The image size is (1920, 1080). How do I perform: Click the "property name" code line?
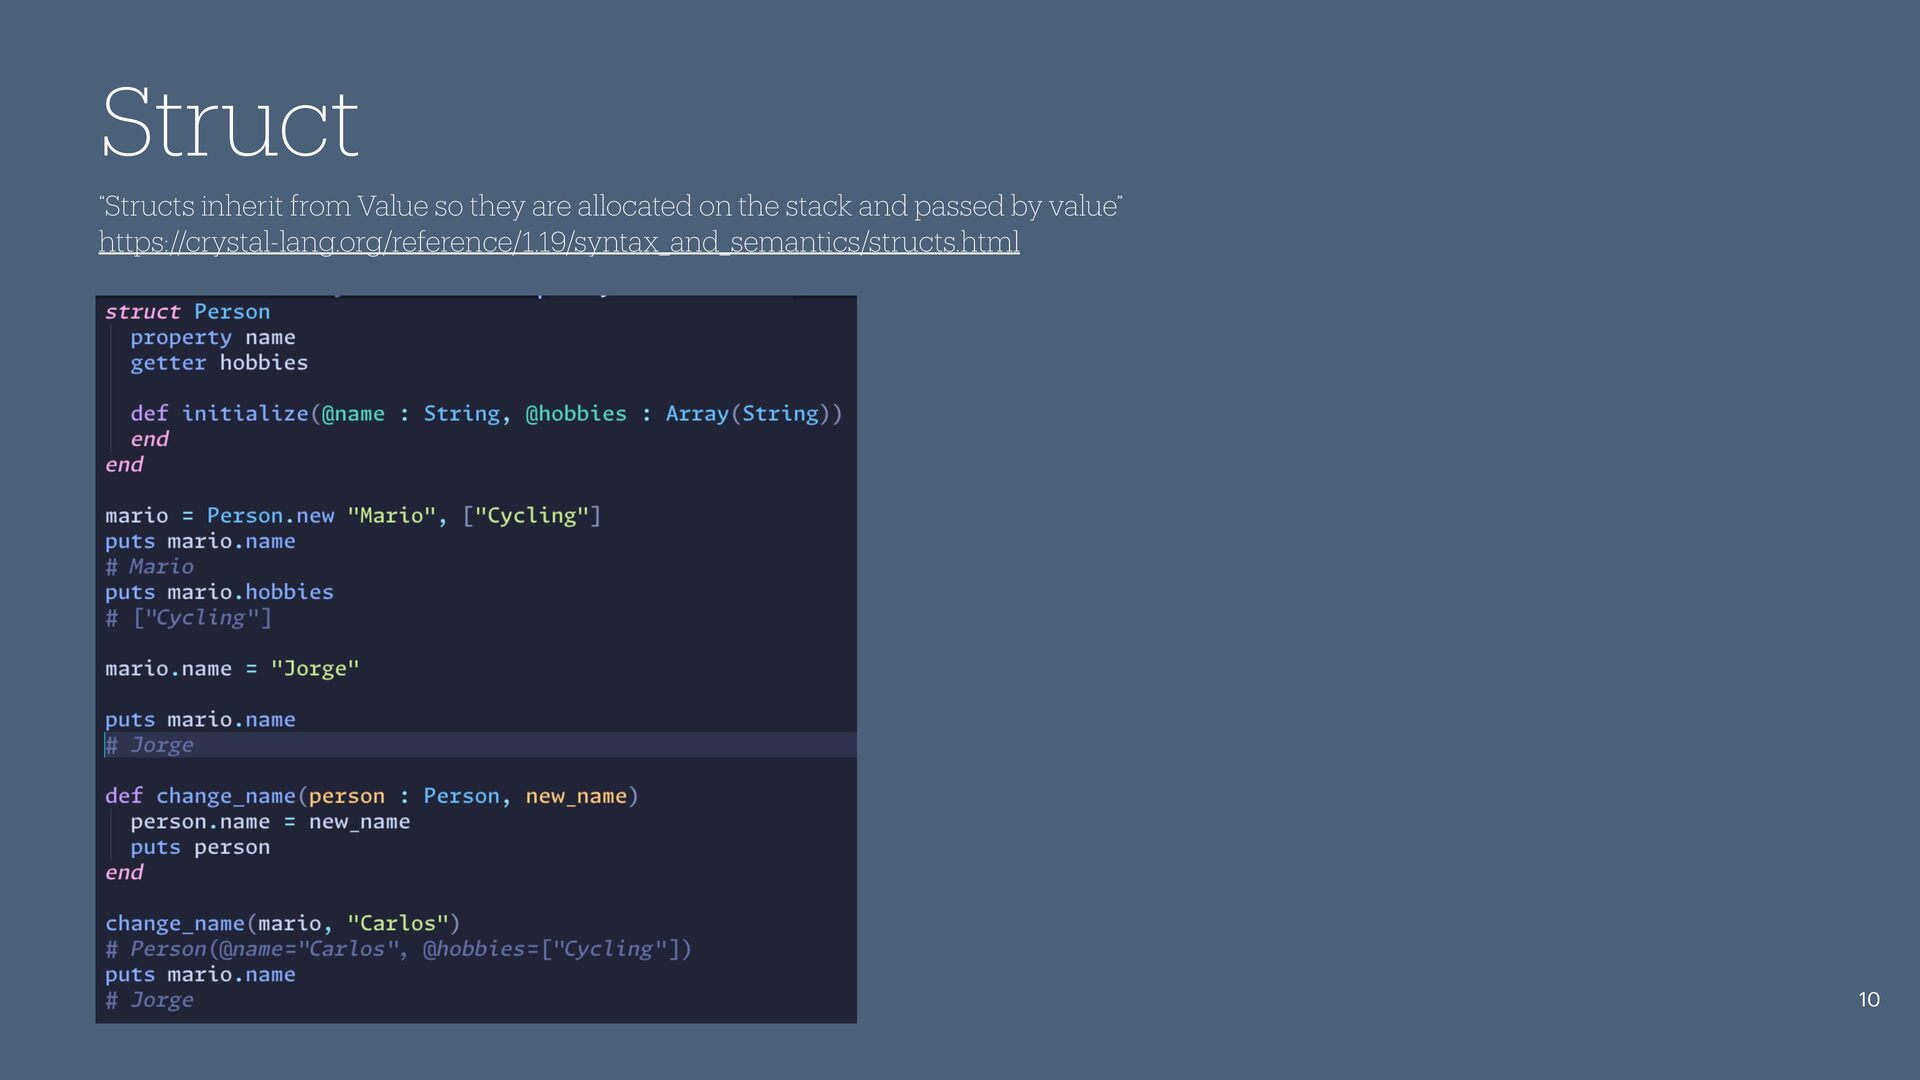(x=212, y=338)
